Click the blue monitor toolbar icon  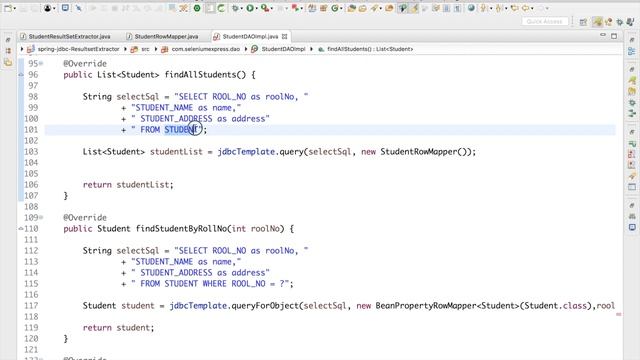(65, 8)
